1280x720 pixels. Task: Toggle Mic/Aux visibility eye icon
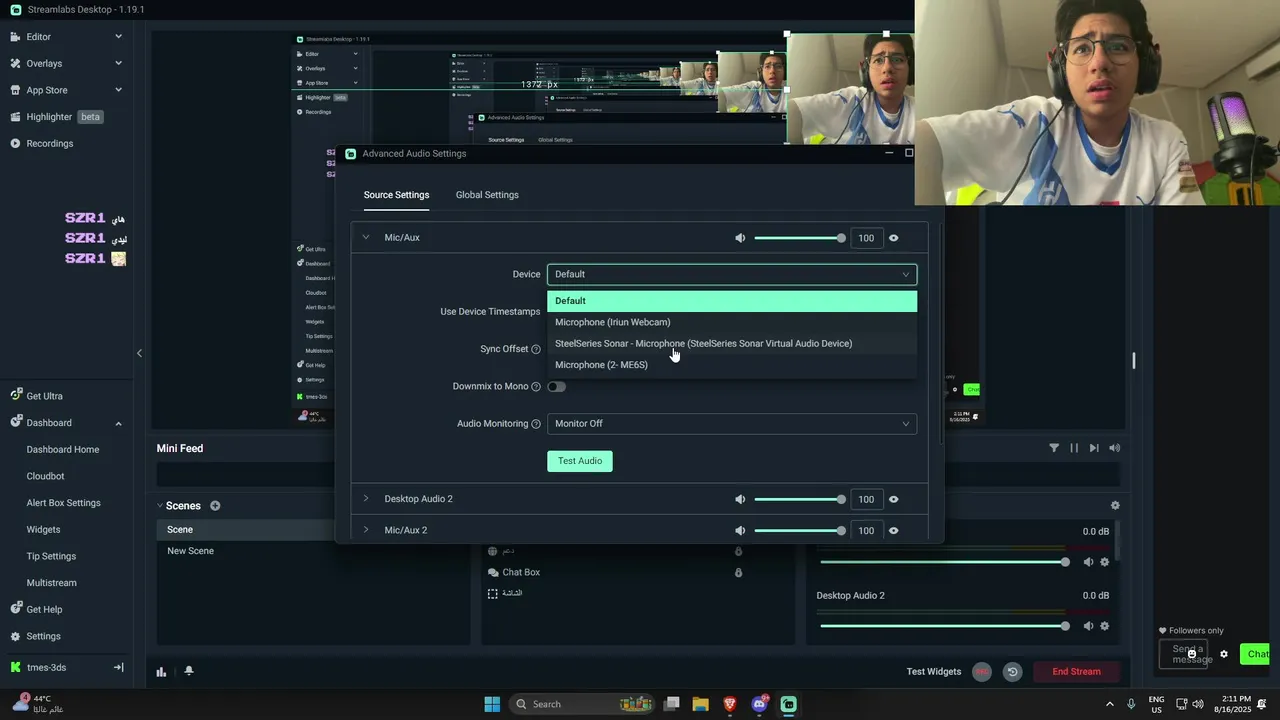[893, 238]
